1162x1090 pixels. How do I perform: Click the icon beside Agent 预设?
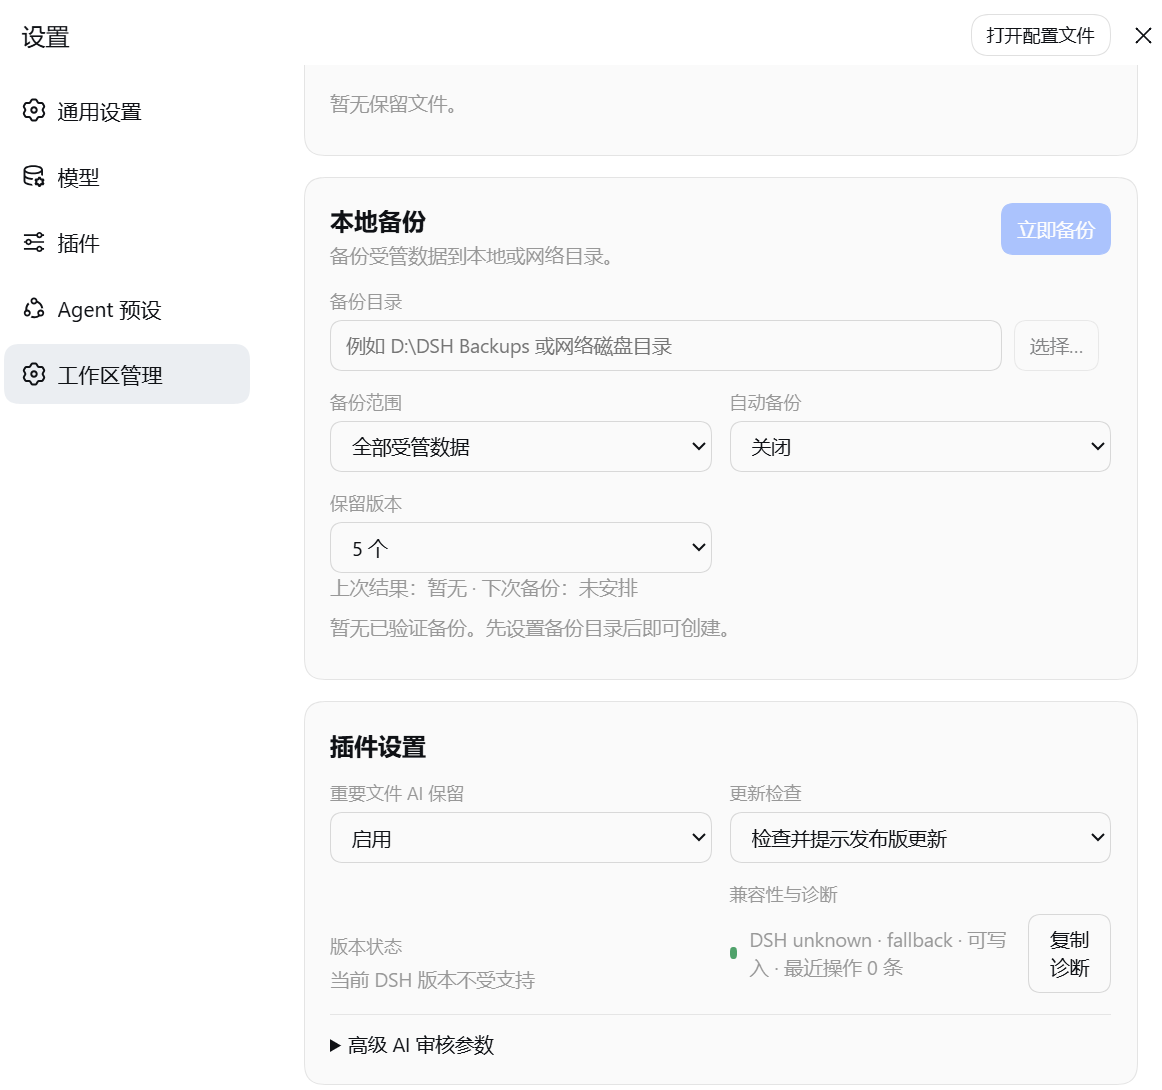[33, 308]
